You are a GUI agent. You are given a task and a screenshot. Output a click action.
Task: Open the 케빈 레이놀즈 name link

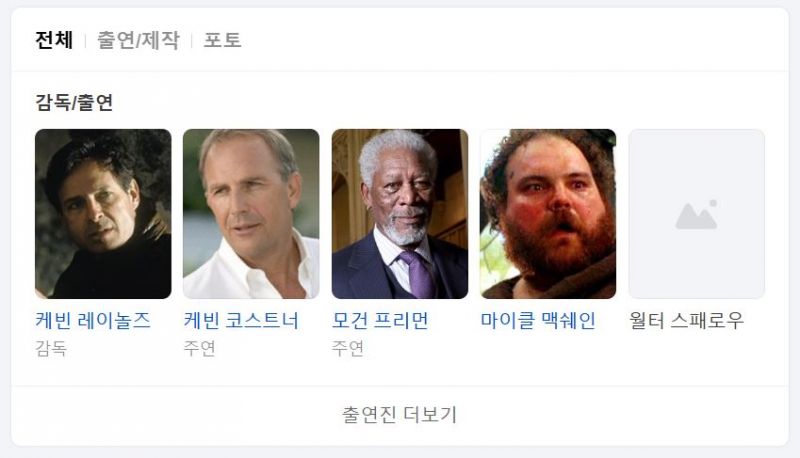pos(93,321)
